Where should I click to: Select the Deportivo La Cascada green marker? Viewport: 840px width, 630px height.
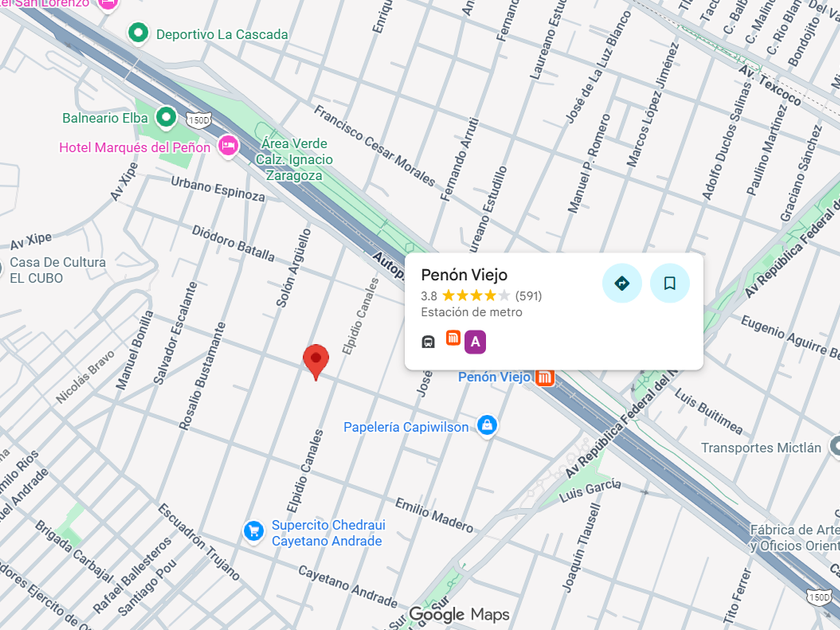coord(138,33)
